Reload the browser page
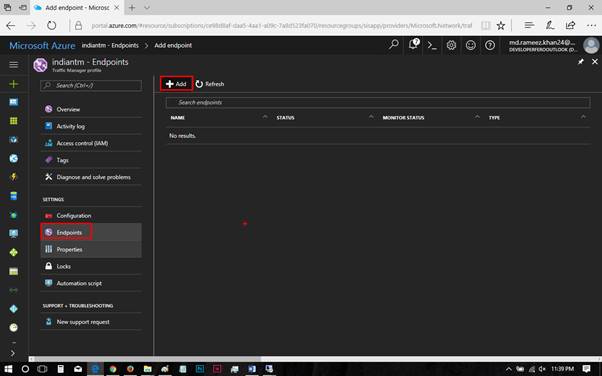602x376 pixels. tap(51, 26)
